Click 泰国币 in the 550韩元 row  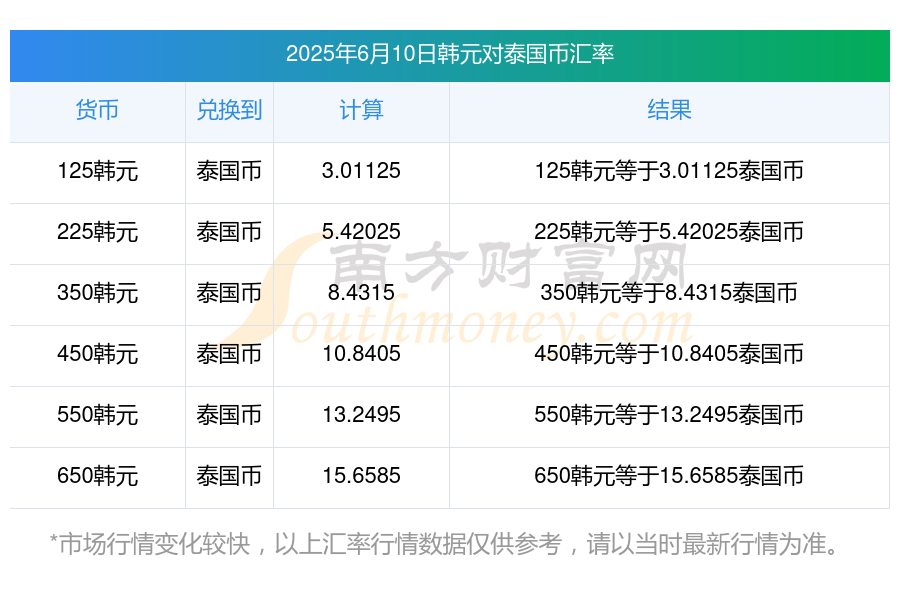[229, 415]
